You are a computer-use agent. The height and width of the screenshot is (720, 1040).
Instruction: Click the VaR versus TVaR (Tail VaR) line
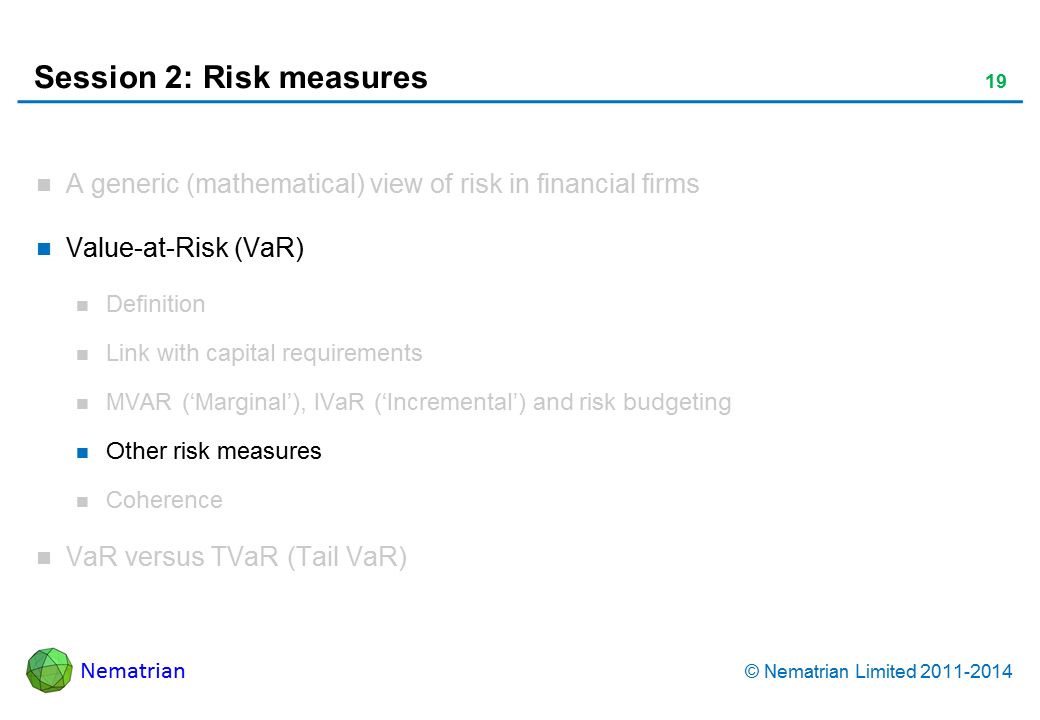[236, 558]
